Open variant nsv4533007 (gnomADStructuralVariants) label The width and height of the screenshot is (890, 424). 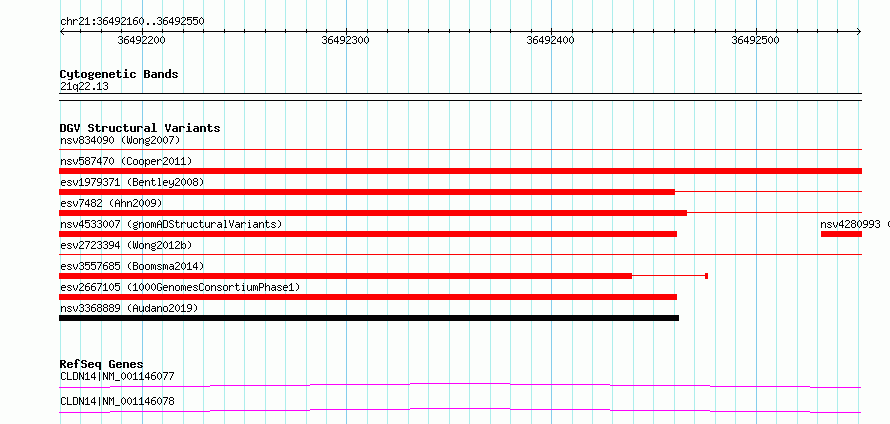click(x=171, y=224)
